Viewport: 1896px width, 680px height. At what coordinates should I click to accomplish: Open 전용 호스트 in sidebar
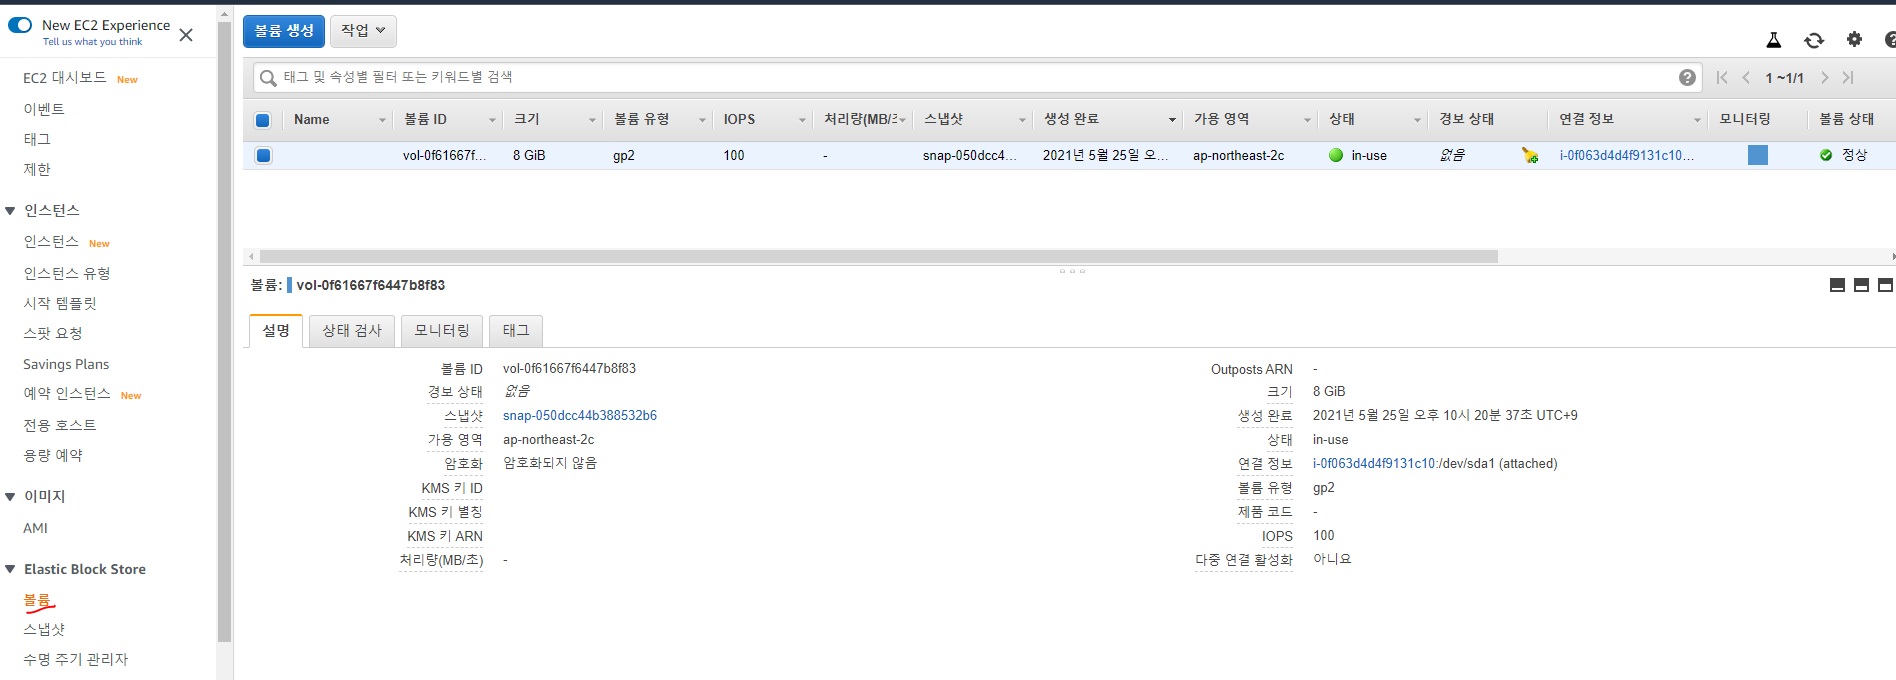pos(60,425)
